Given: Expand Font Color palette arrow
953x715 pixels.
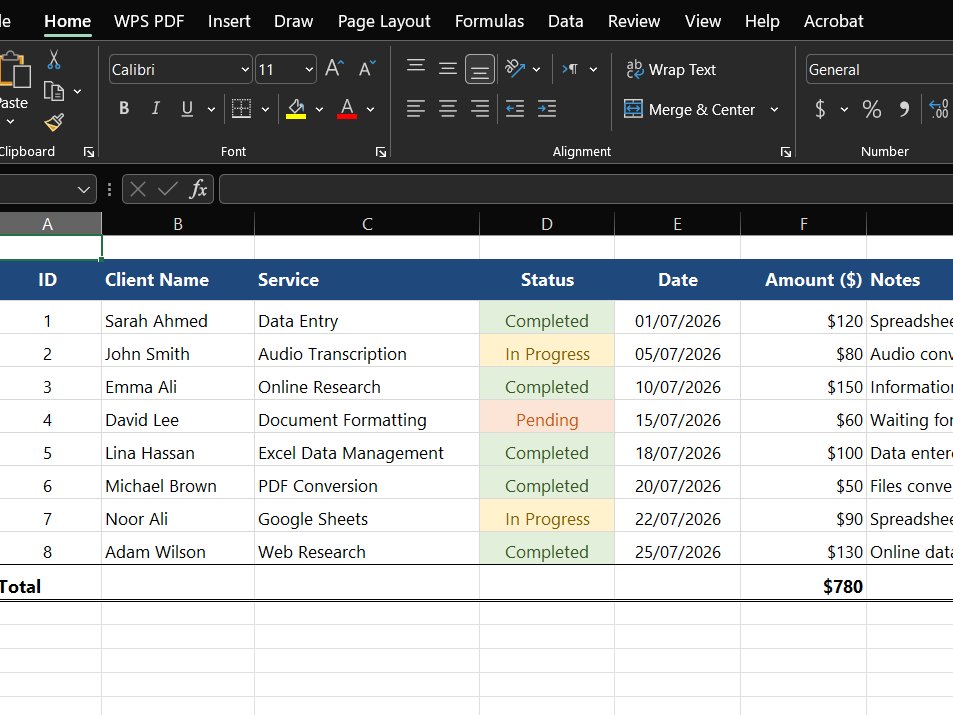Looking at the screenshot, I should pyautogui.click(x=370, y=109).
